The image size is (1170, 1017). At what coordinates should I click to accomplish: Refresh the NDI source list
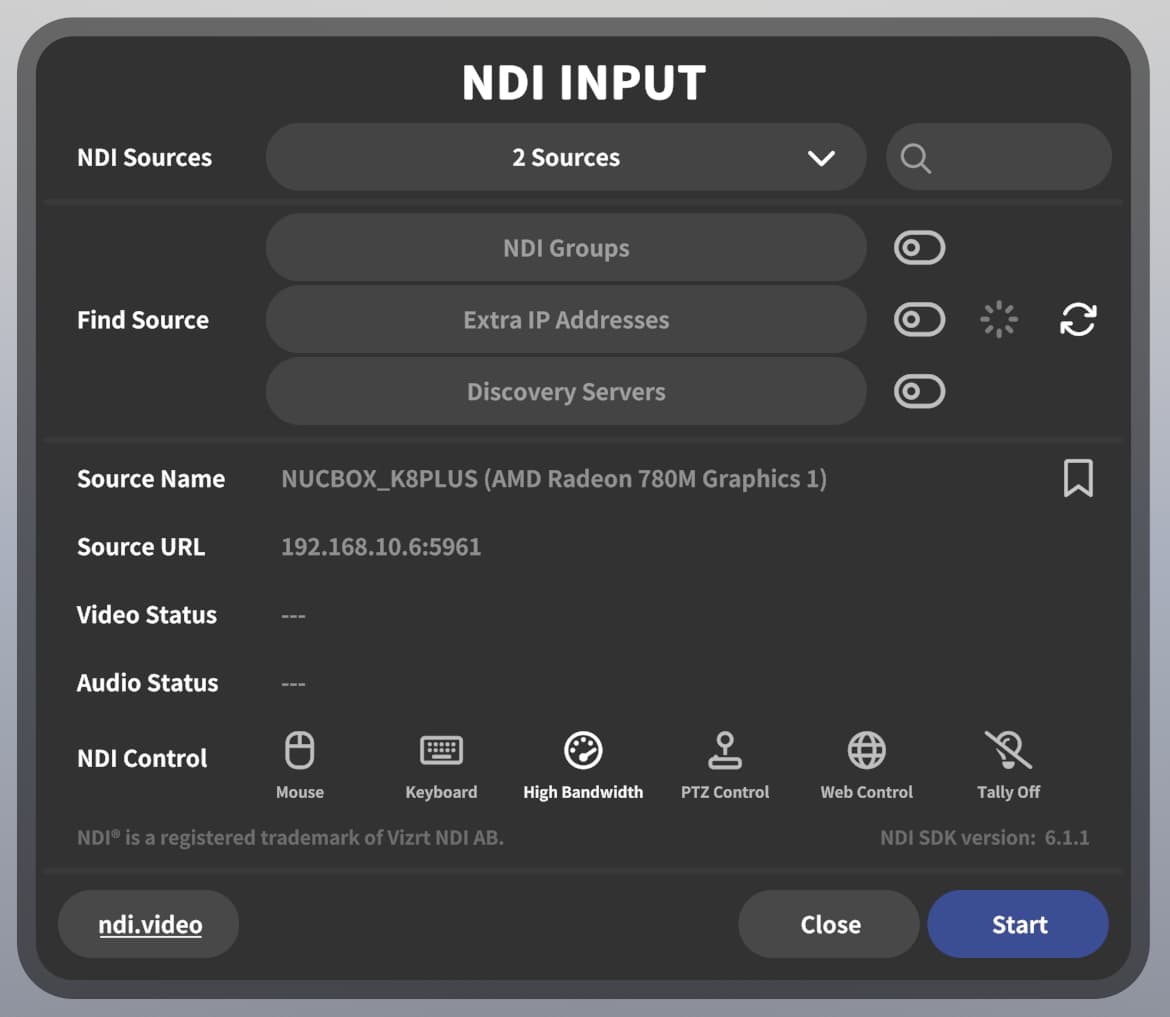(1078, 320)
